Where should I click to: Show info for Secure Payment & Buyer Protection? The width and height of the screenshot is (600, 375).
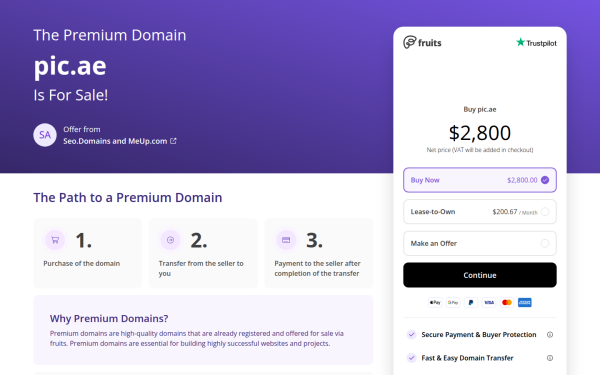pos(550,334)
